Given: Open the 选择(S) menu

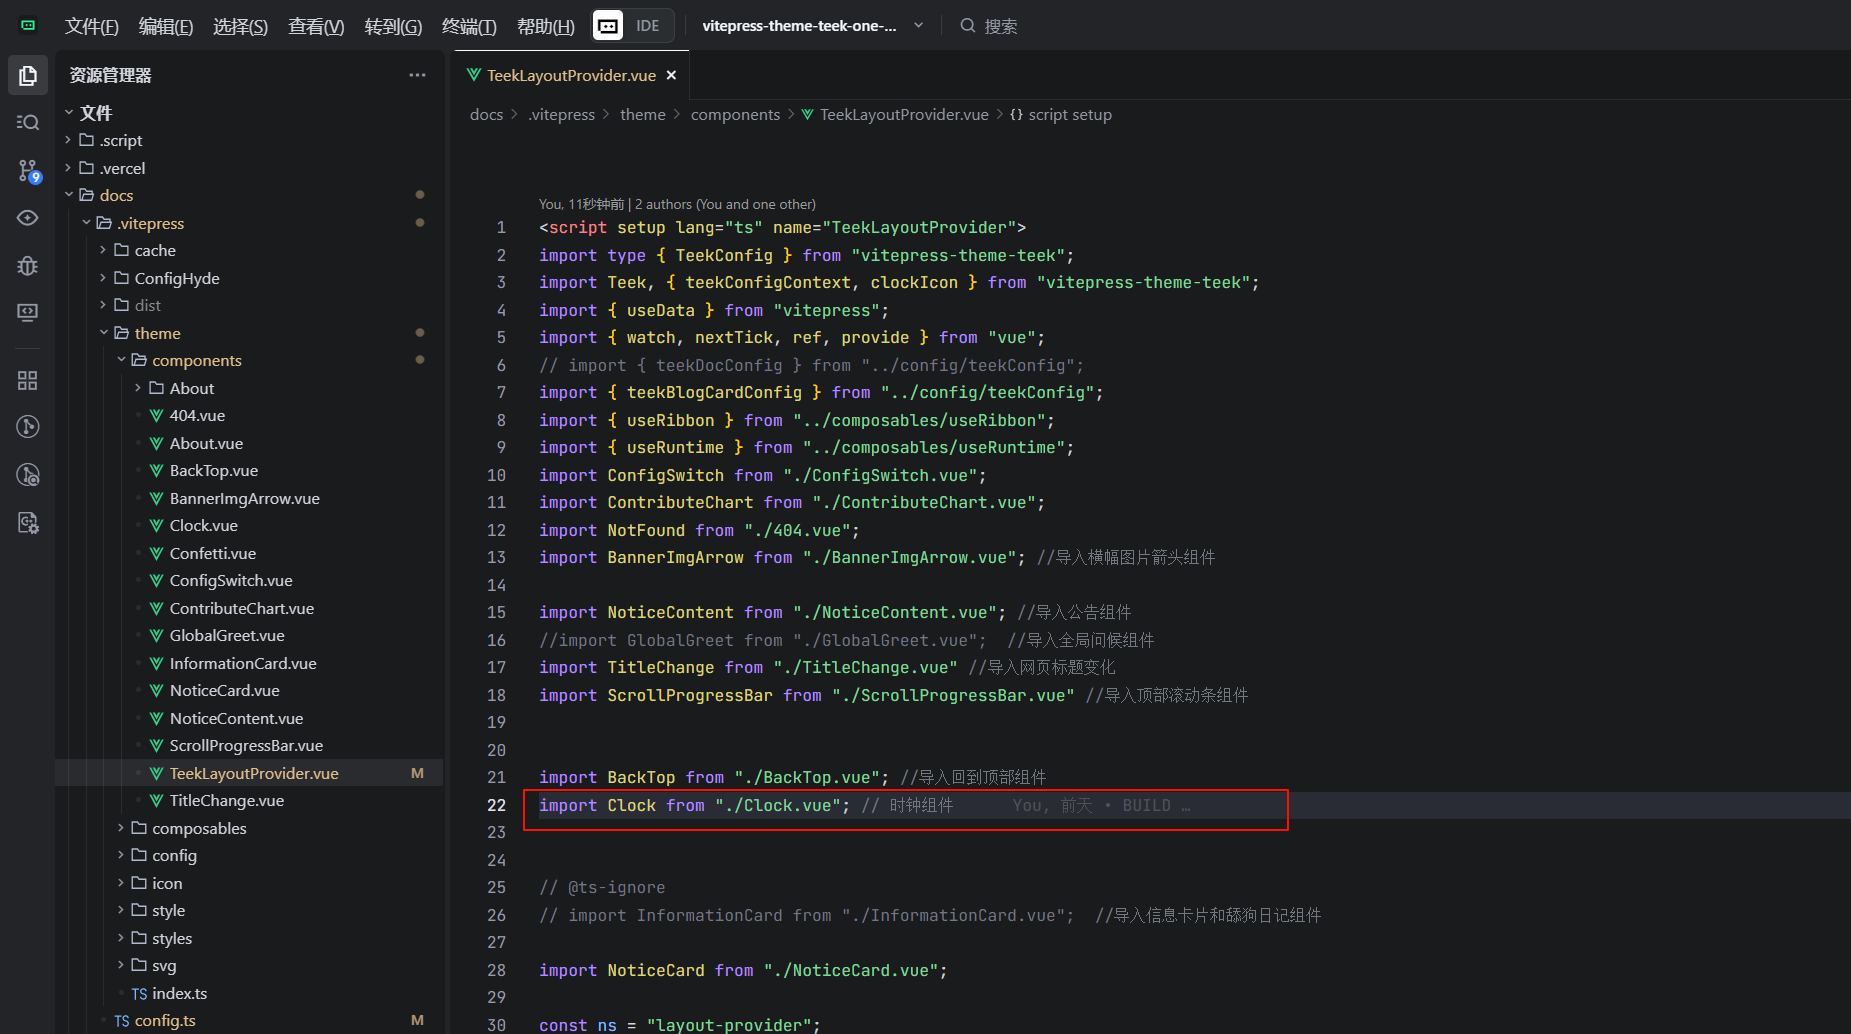Looking at the screenshot, I should 240,26.
